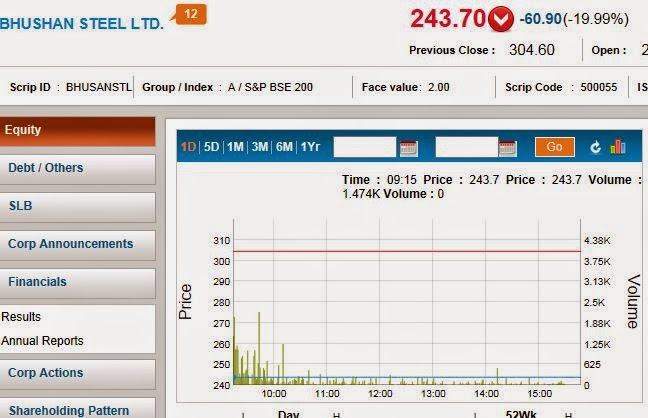648x418 pixels.
Task: Click the red down-arrow price indicator
Action: 500,19
